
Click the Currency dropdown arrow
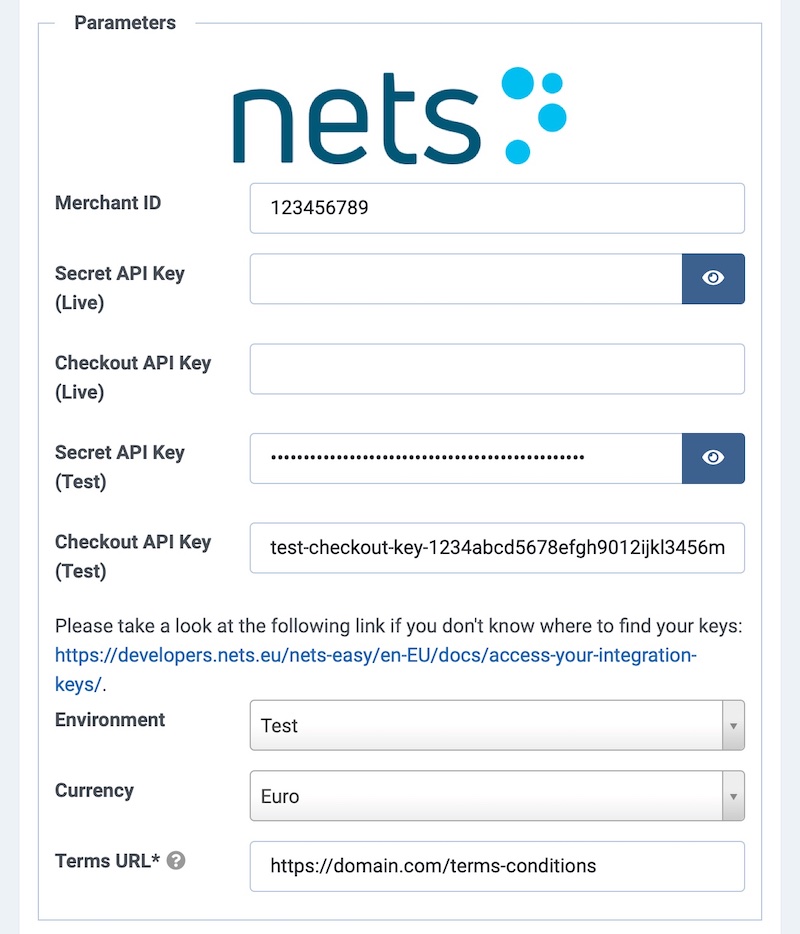pos(733,797)
